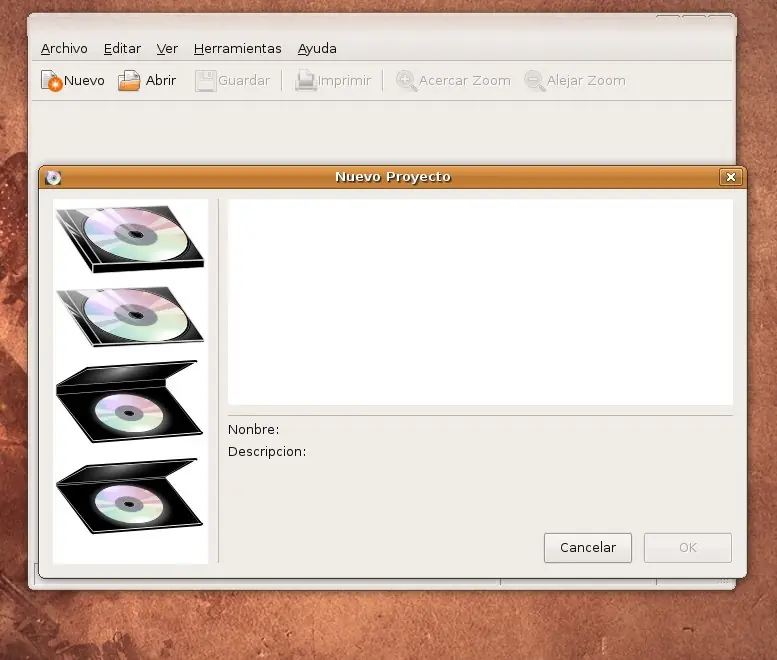
Task: Select the fourth open DVD case template
Action: coord(129,496)
